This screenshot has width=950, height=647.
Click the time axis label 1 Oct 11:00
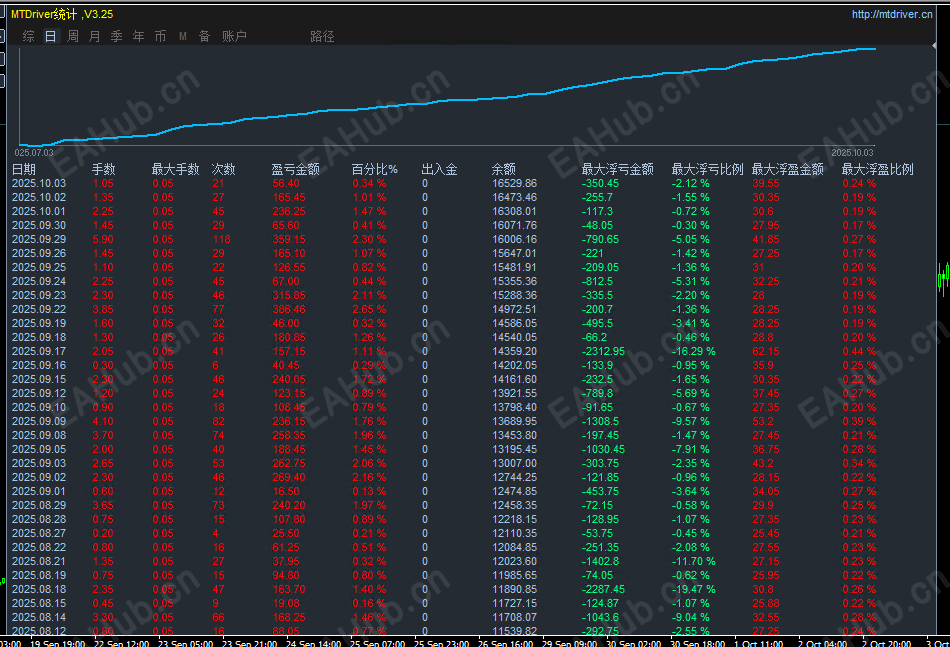(x=759, y=643)
